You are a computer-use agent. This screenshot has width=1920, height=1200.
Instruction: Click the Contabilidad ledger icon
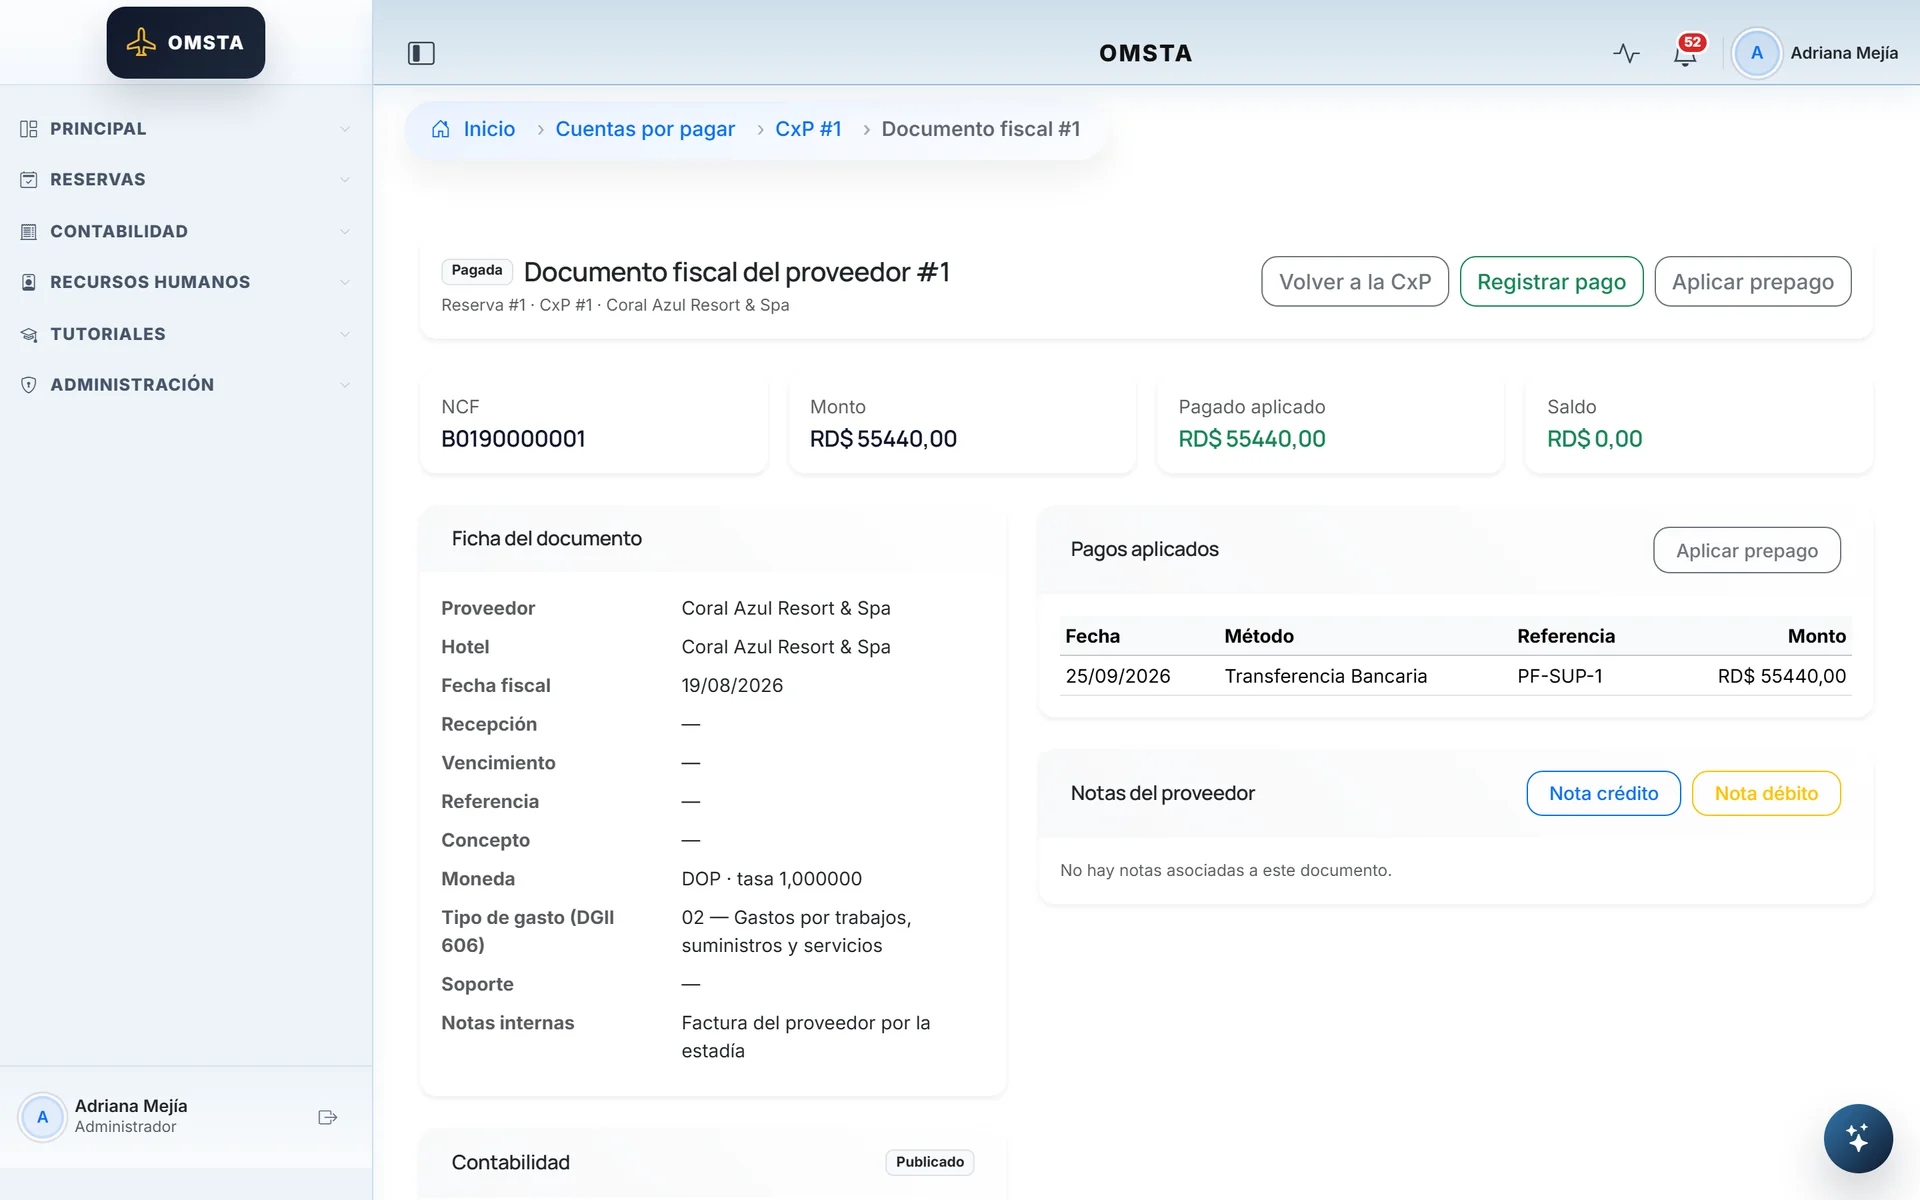tap(29, 232)
